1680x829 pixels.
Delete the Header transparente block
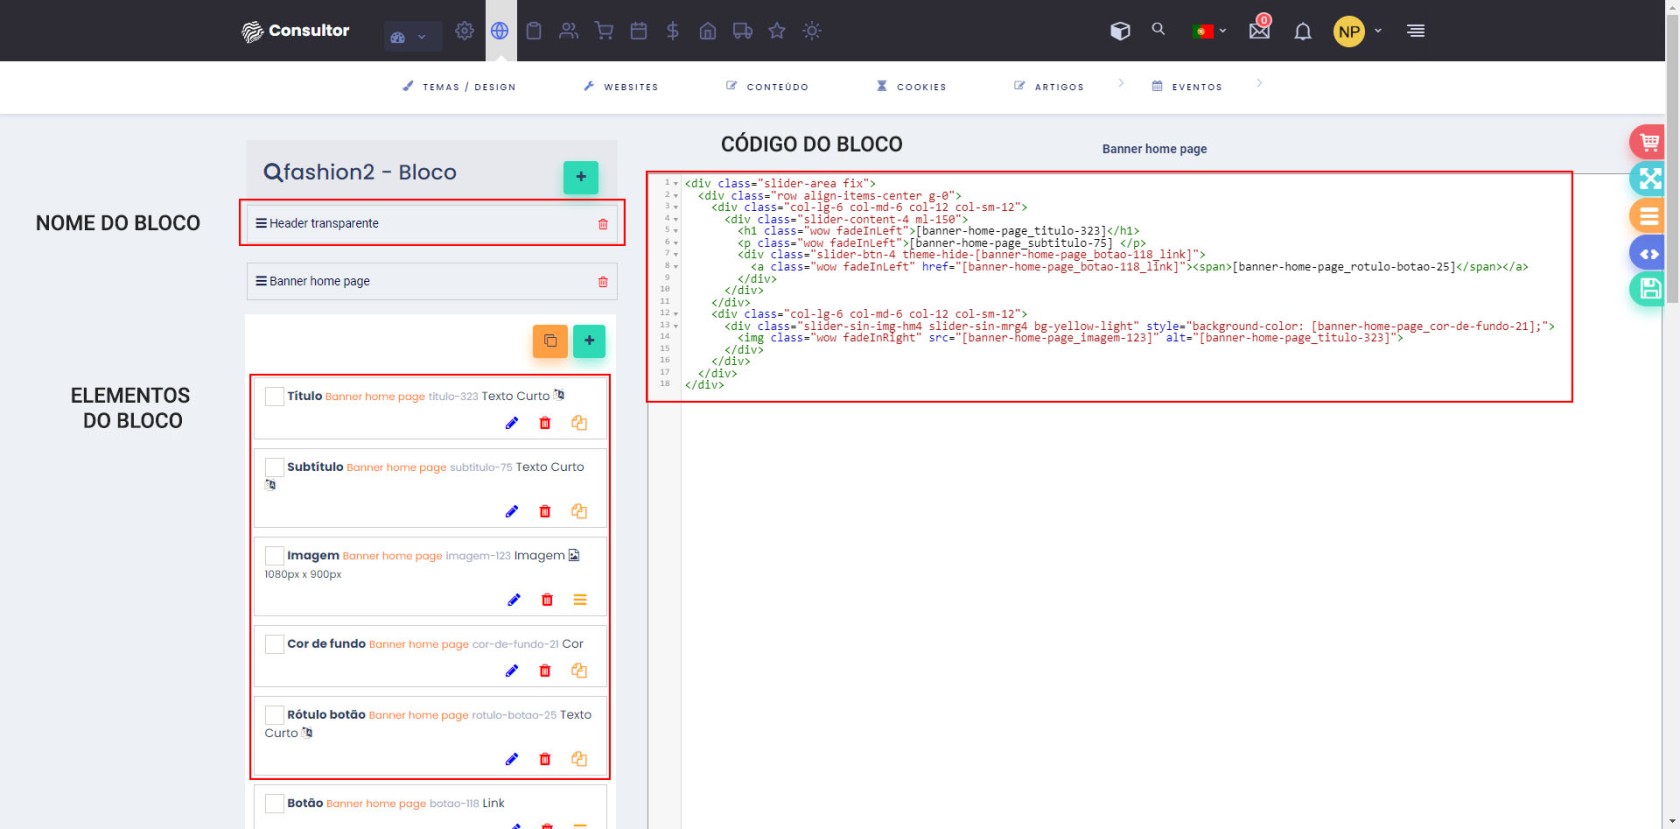[x=603, y=224]
